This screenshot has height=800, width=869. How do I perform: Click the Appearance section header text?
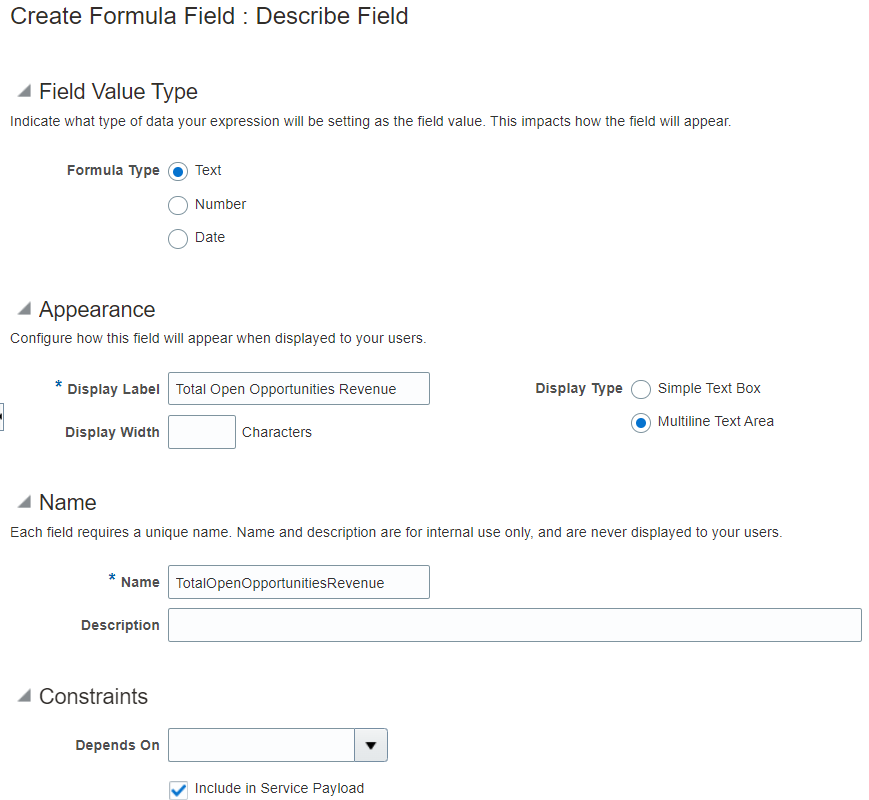97,310
